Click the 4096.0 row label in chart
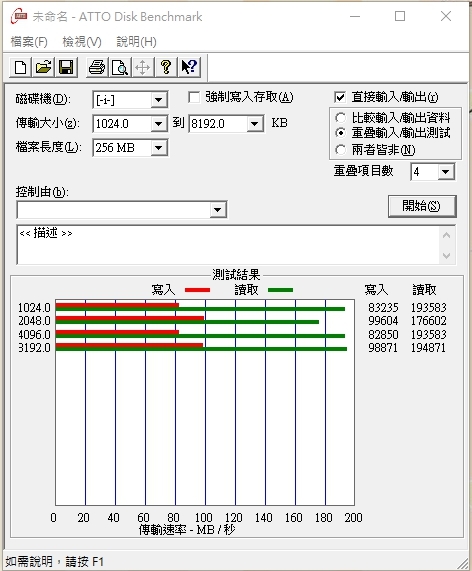The height and width of the screenshot is (571, 472). pyautogui.click(x=34, y=335)
